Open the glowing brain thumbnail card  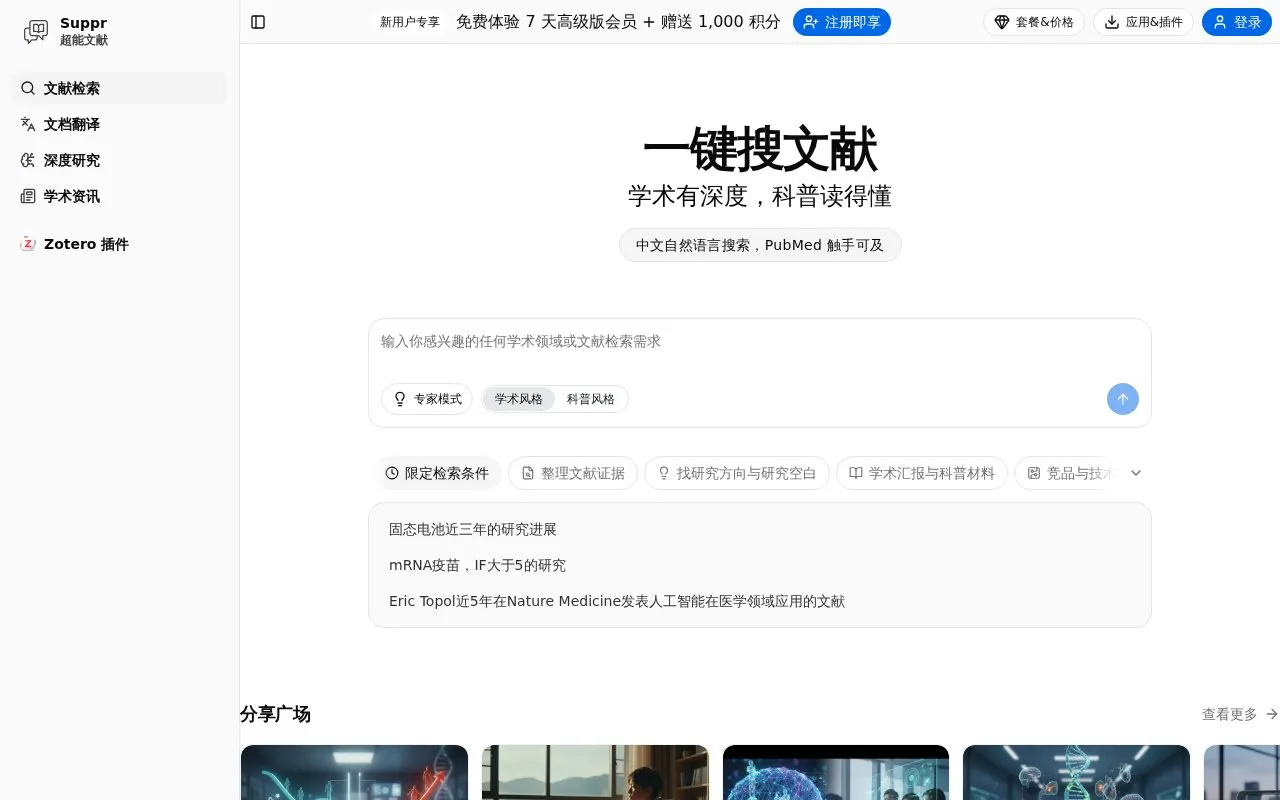click(836, 772)
